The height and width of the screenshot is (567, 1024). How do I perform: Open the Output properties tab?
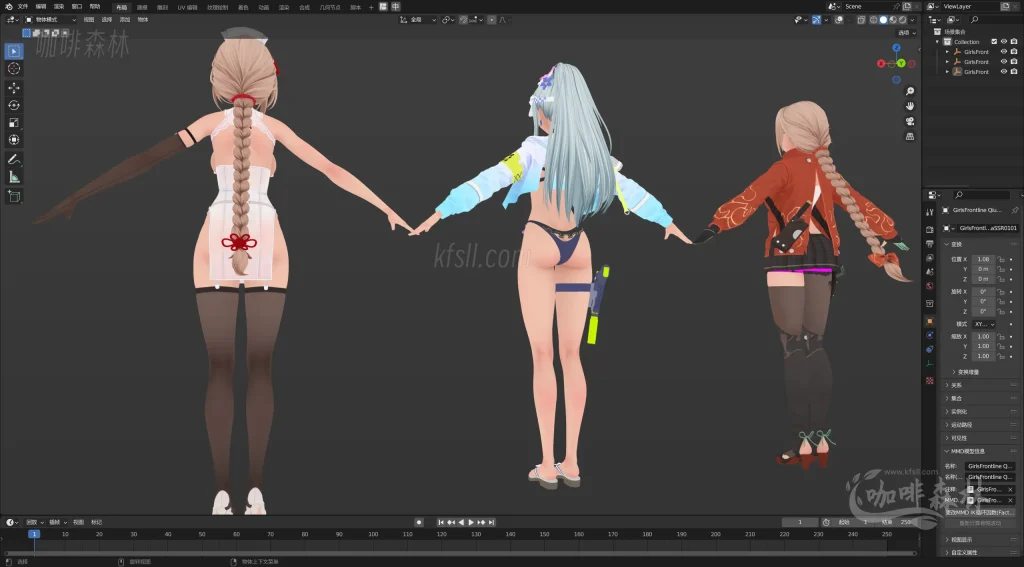coord(929,244)
